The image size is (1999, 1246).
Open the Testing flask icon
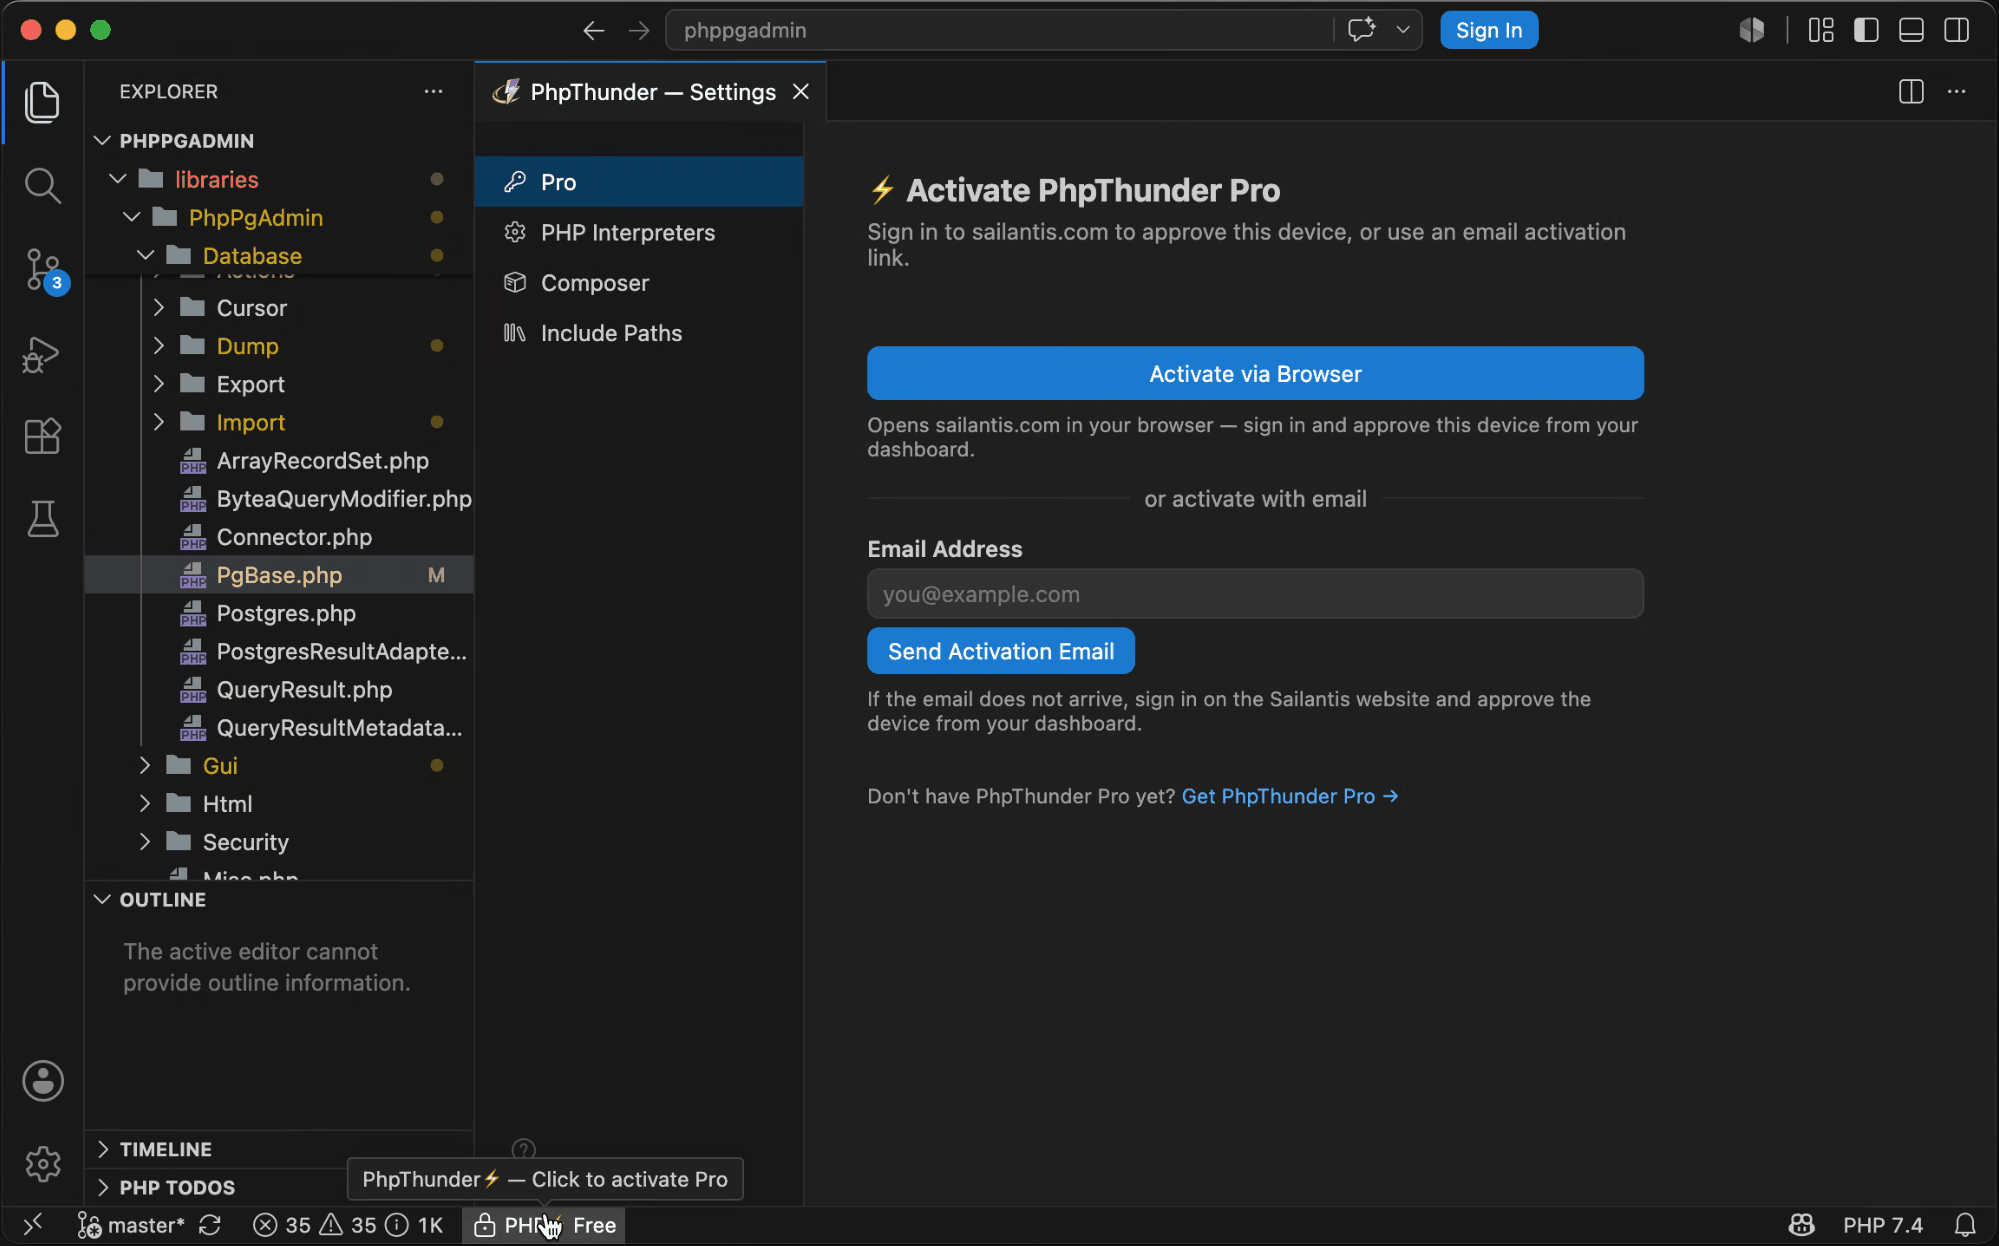point(42,519)
